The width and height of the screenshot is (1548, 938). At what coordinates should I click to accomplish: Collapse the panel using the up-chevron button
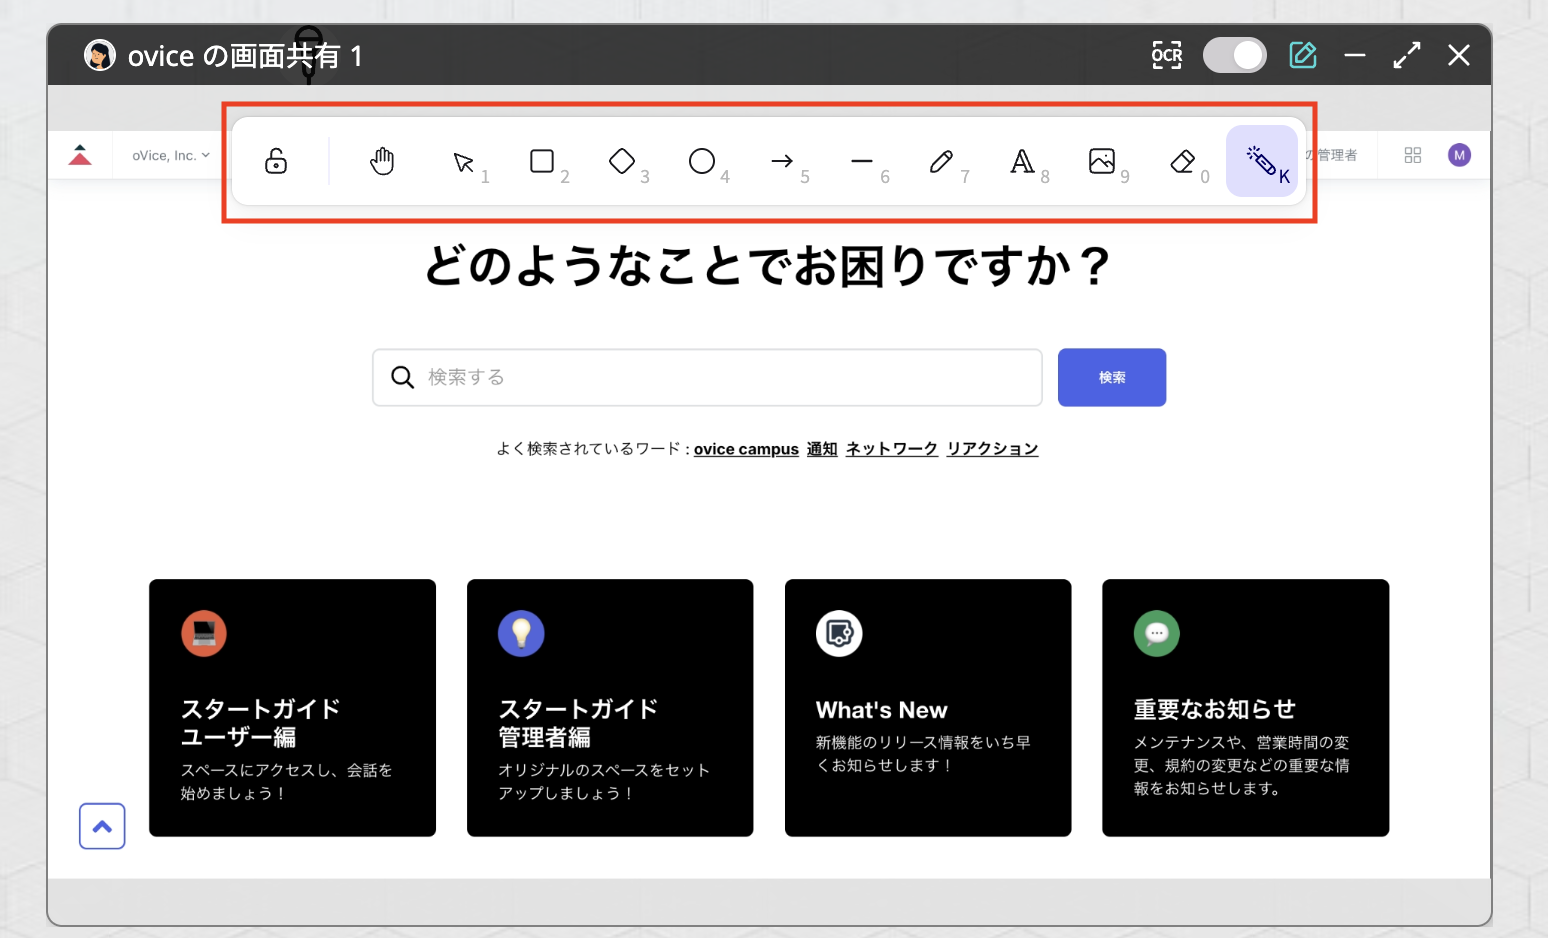tap(101, 826)
